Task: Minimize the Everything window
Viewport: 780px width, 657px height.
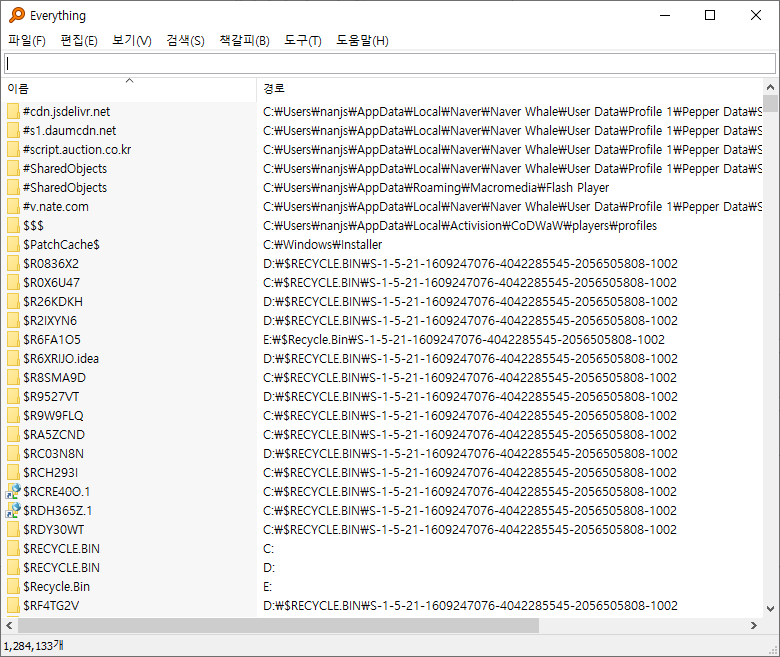Action: click(x=665, y=15)
